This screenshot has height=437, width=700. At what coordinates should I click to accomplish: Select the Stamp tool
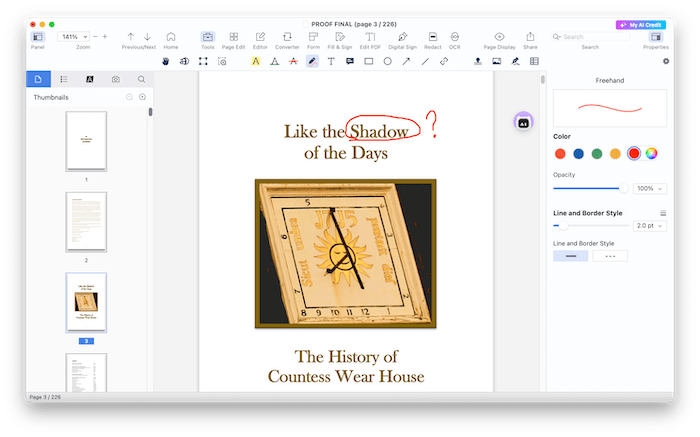point(478,61)
